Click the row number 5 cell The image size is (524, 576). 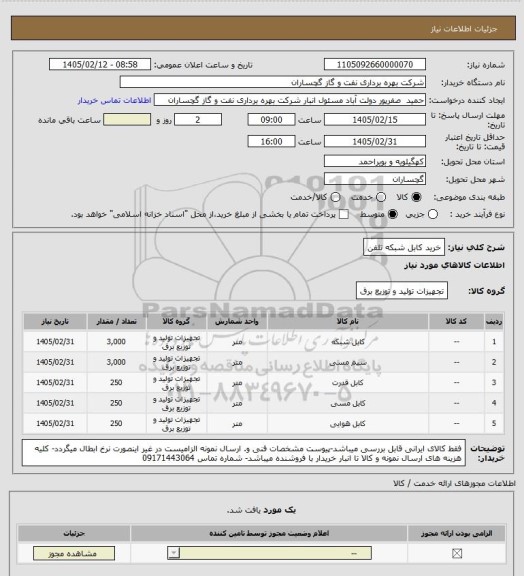click(x=494, y=424)
